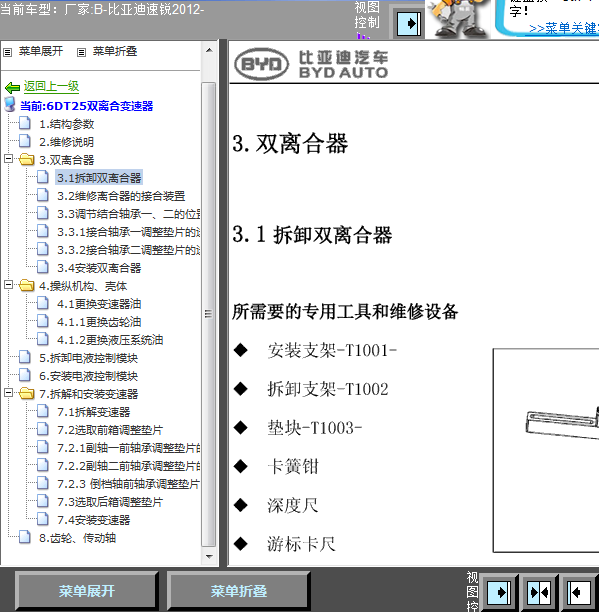Click the BYD AUTO logo

pyautogui.click(x=311, y=64)
